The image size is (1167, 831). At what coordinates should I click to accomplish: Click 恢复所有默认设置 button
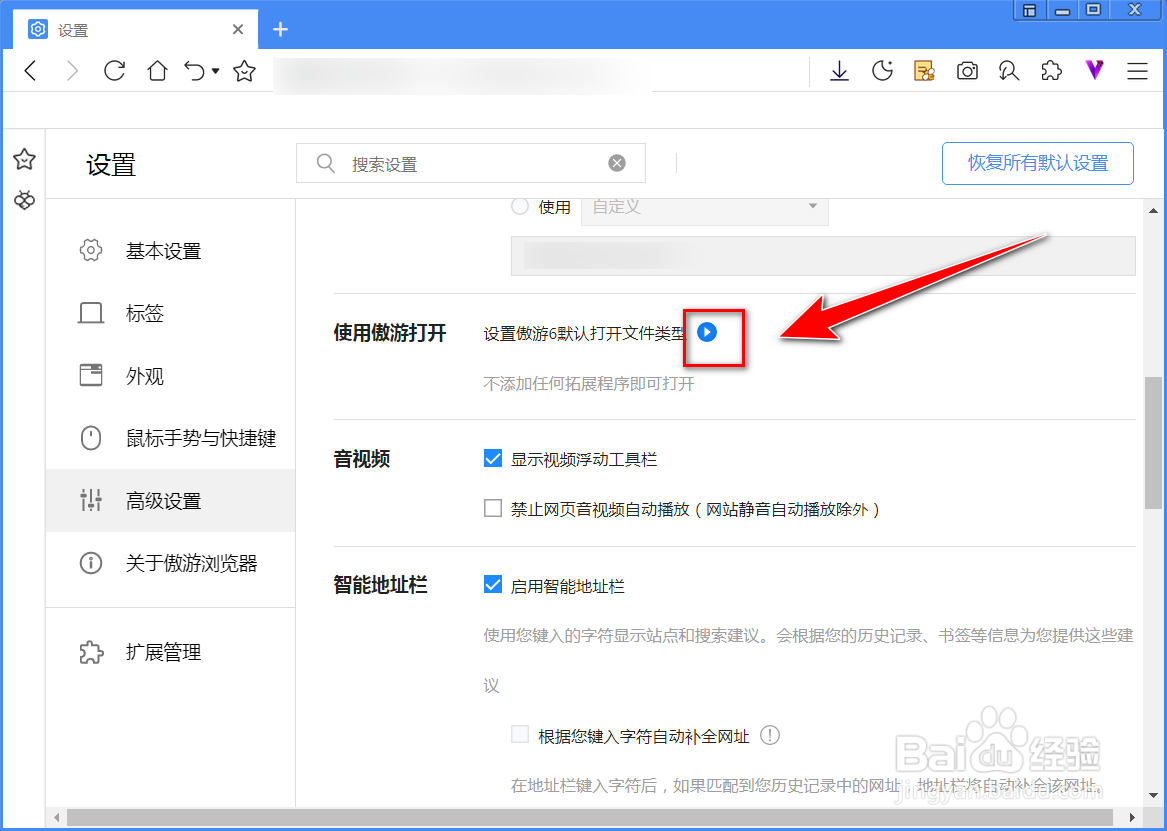point(1037,164)
